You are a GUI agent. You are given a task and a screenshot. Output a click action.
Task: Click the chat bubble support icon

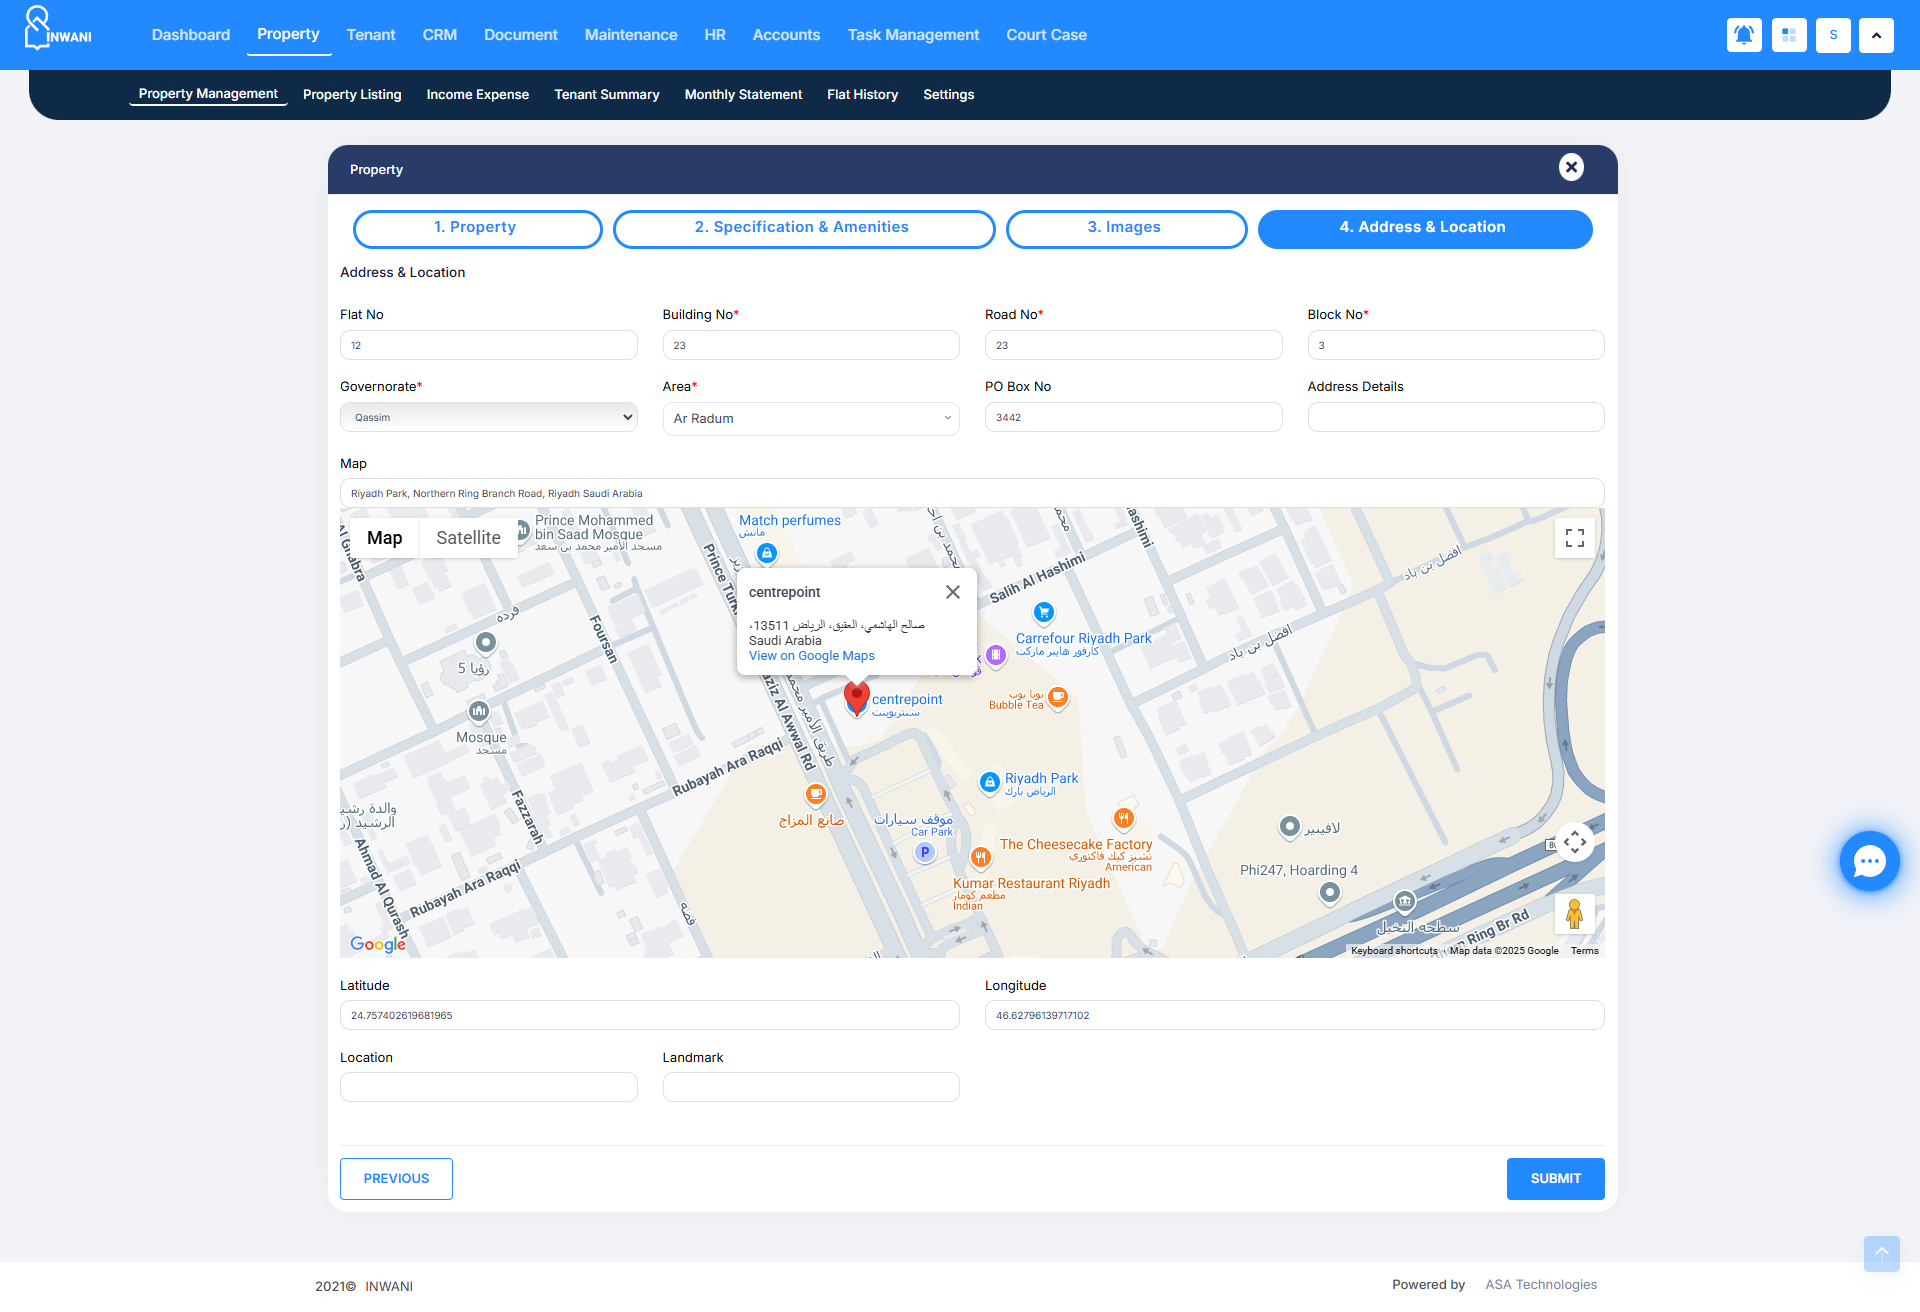click(1869, 861)
